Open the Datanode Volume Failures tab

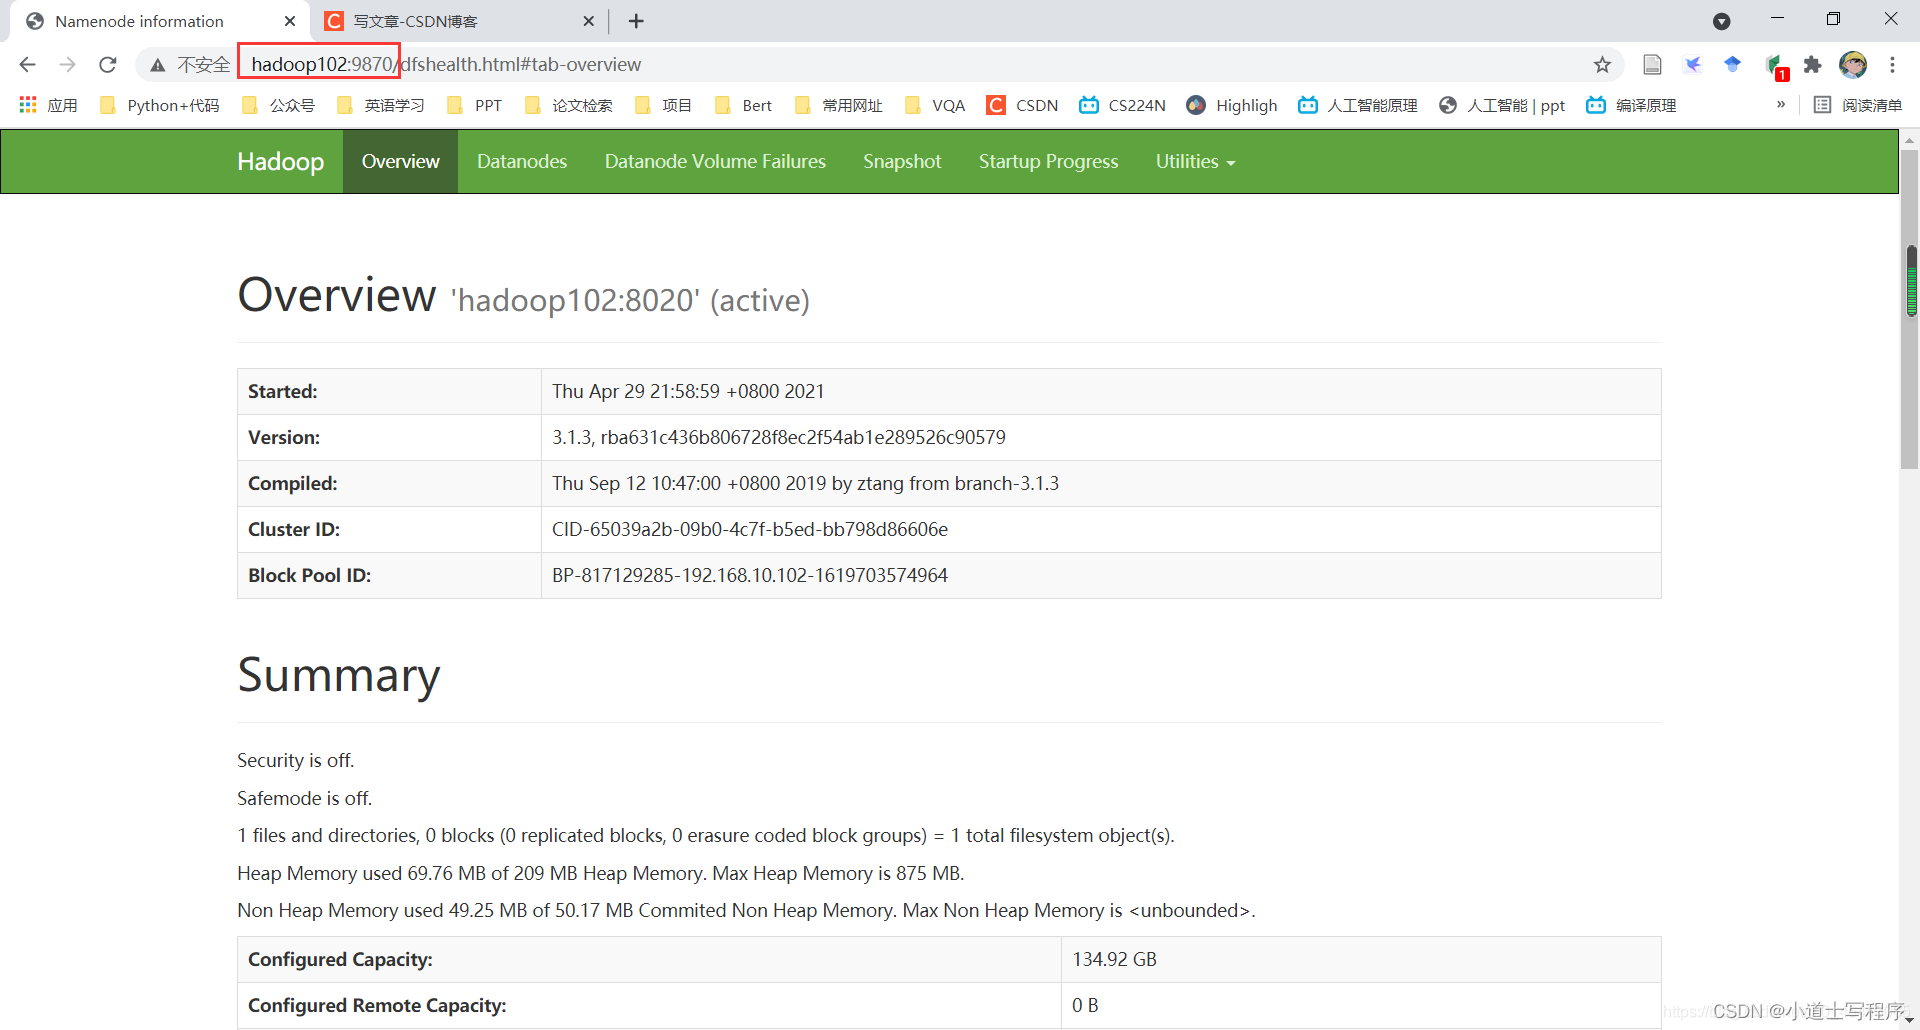(715, 161)
